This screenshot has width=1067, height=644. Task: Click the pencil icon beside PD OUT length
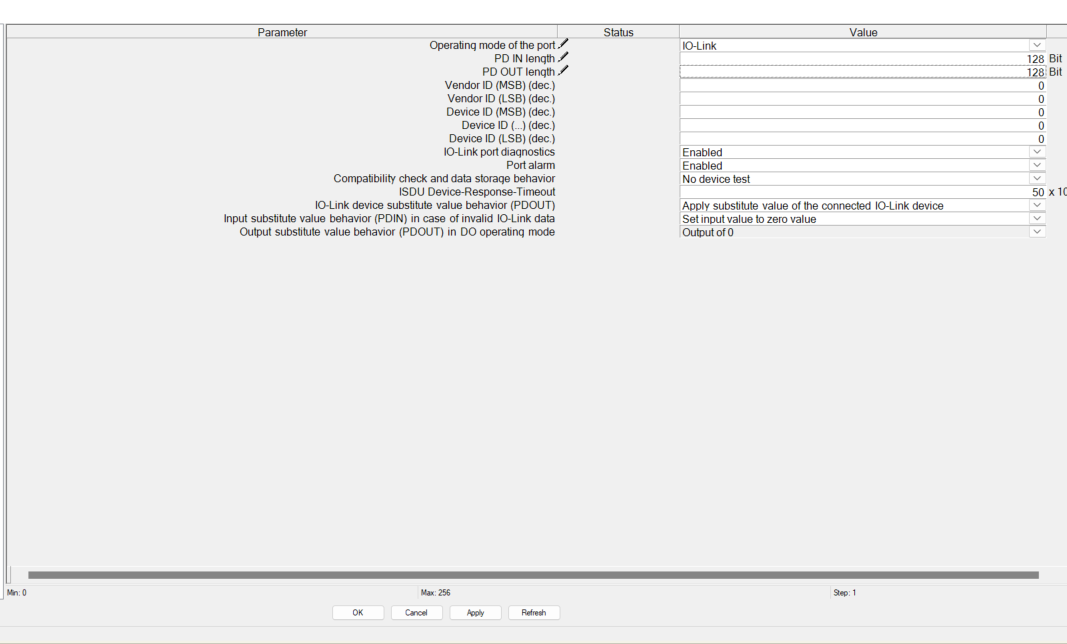point(563,71)
